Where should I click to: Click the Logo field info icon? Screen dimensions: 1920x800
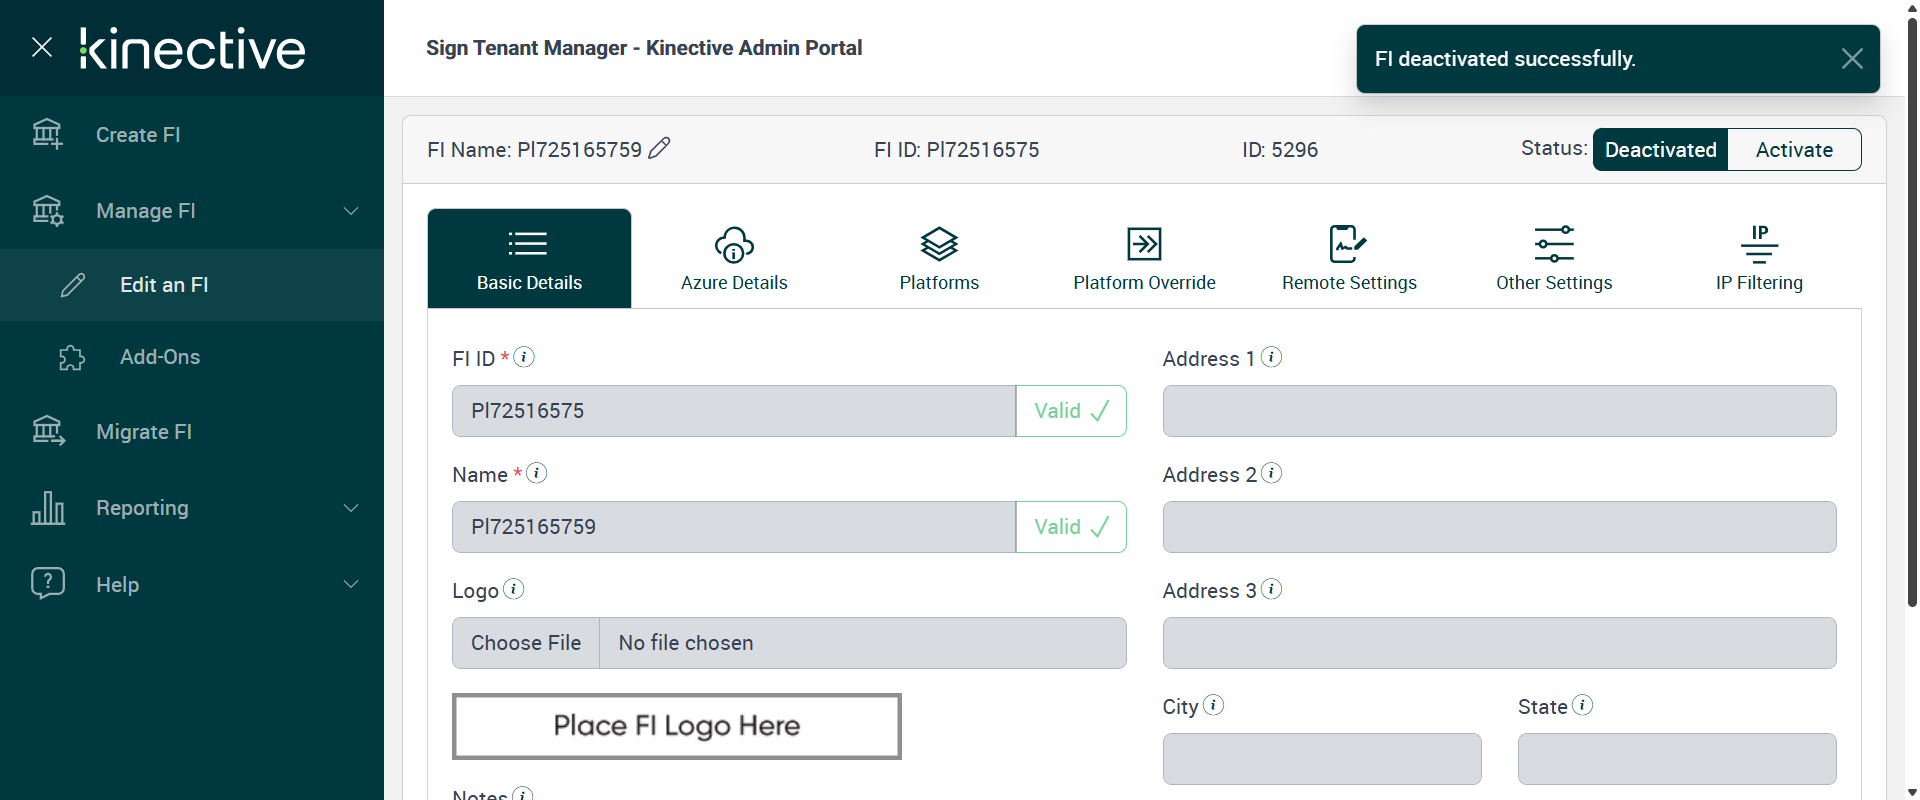tap(513, 589)
